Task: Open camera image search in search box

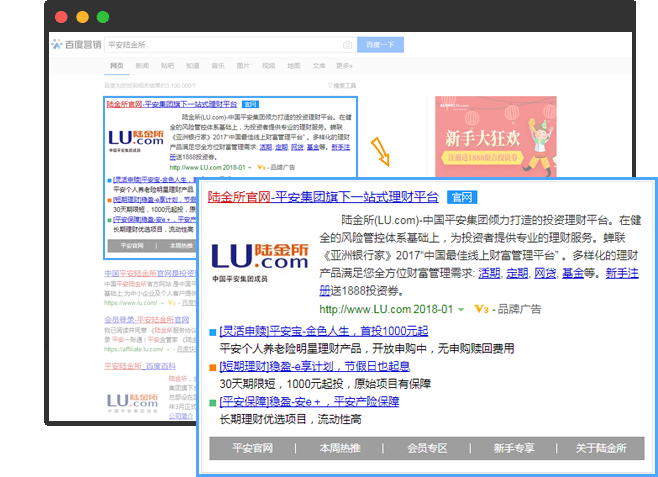Action: point(347,45)
